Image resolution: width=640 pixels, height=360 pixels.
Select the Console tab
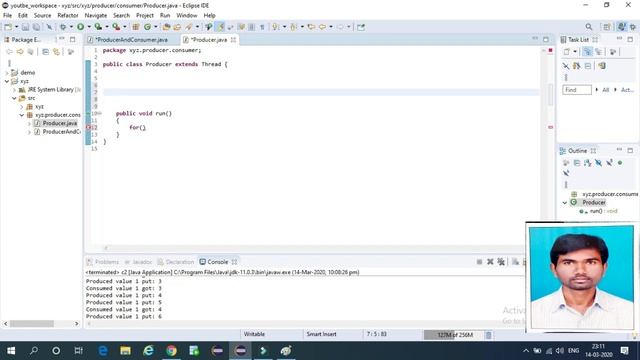(218, 262)
